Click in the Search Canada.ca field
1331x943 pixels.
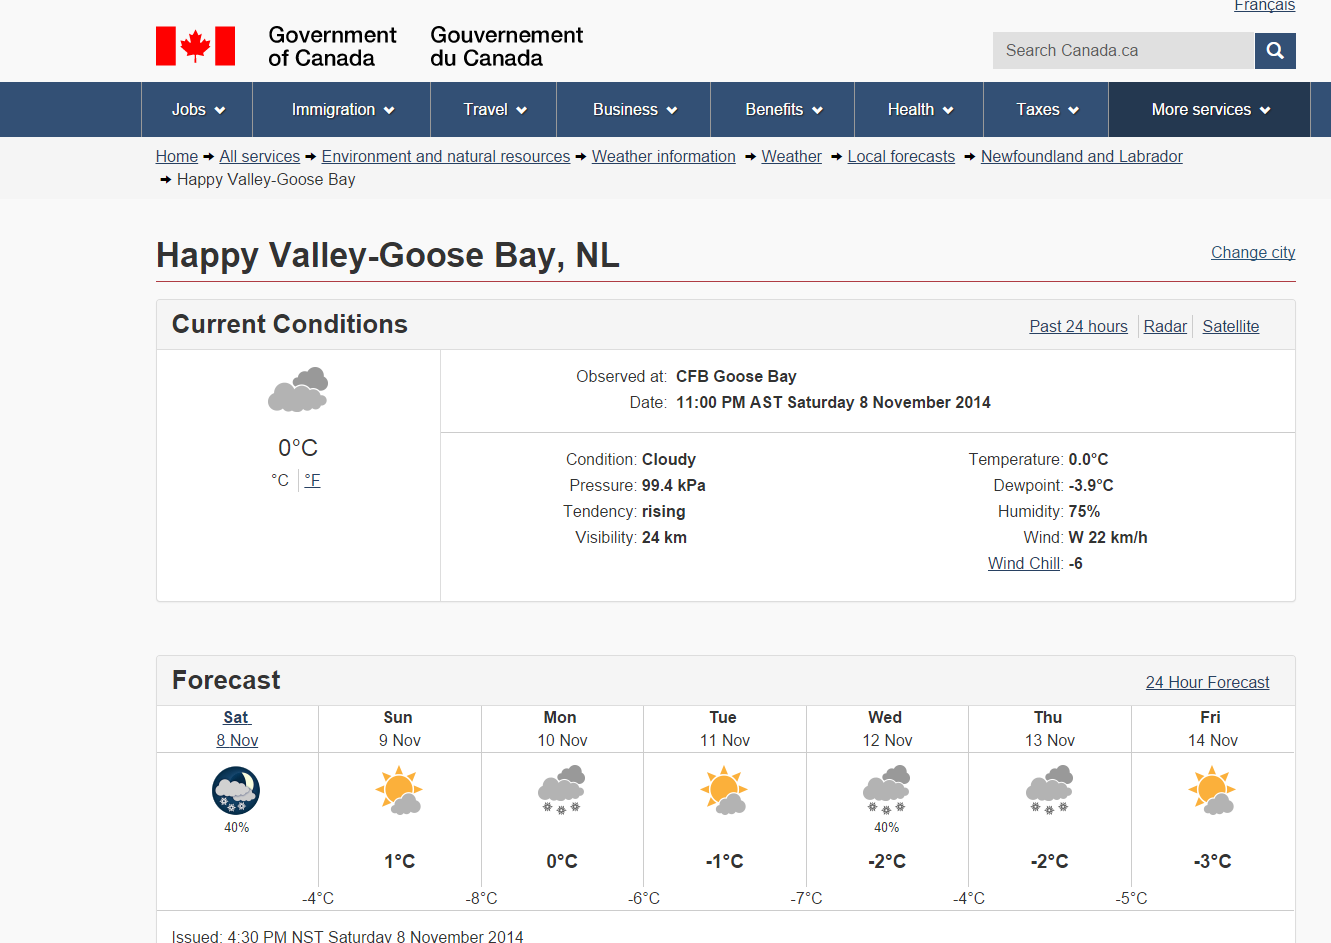(1122, 51)
